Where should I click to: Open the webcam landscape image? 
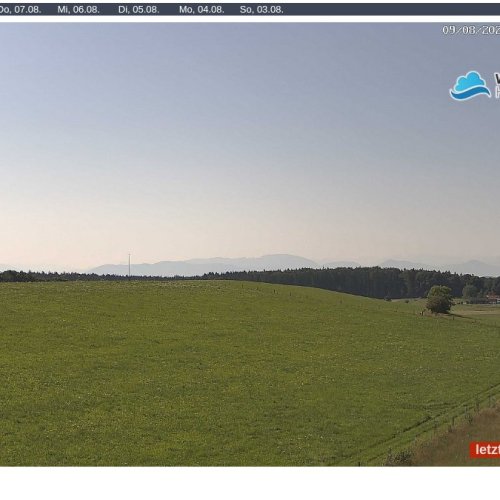[250, 244]
